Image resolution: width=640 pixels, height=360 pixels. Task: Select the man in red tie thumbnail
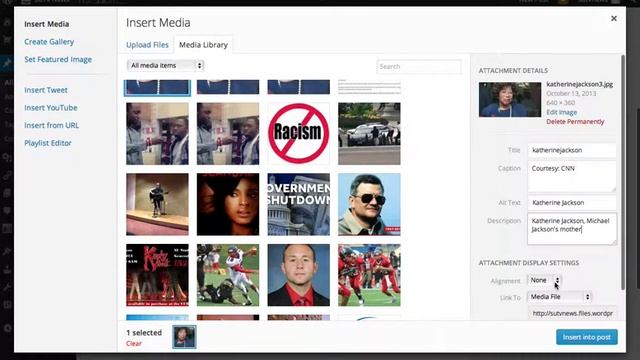point(298,275)
